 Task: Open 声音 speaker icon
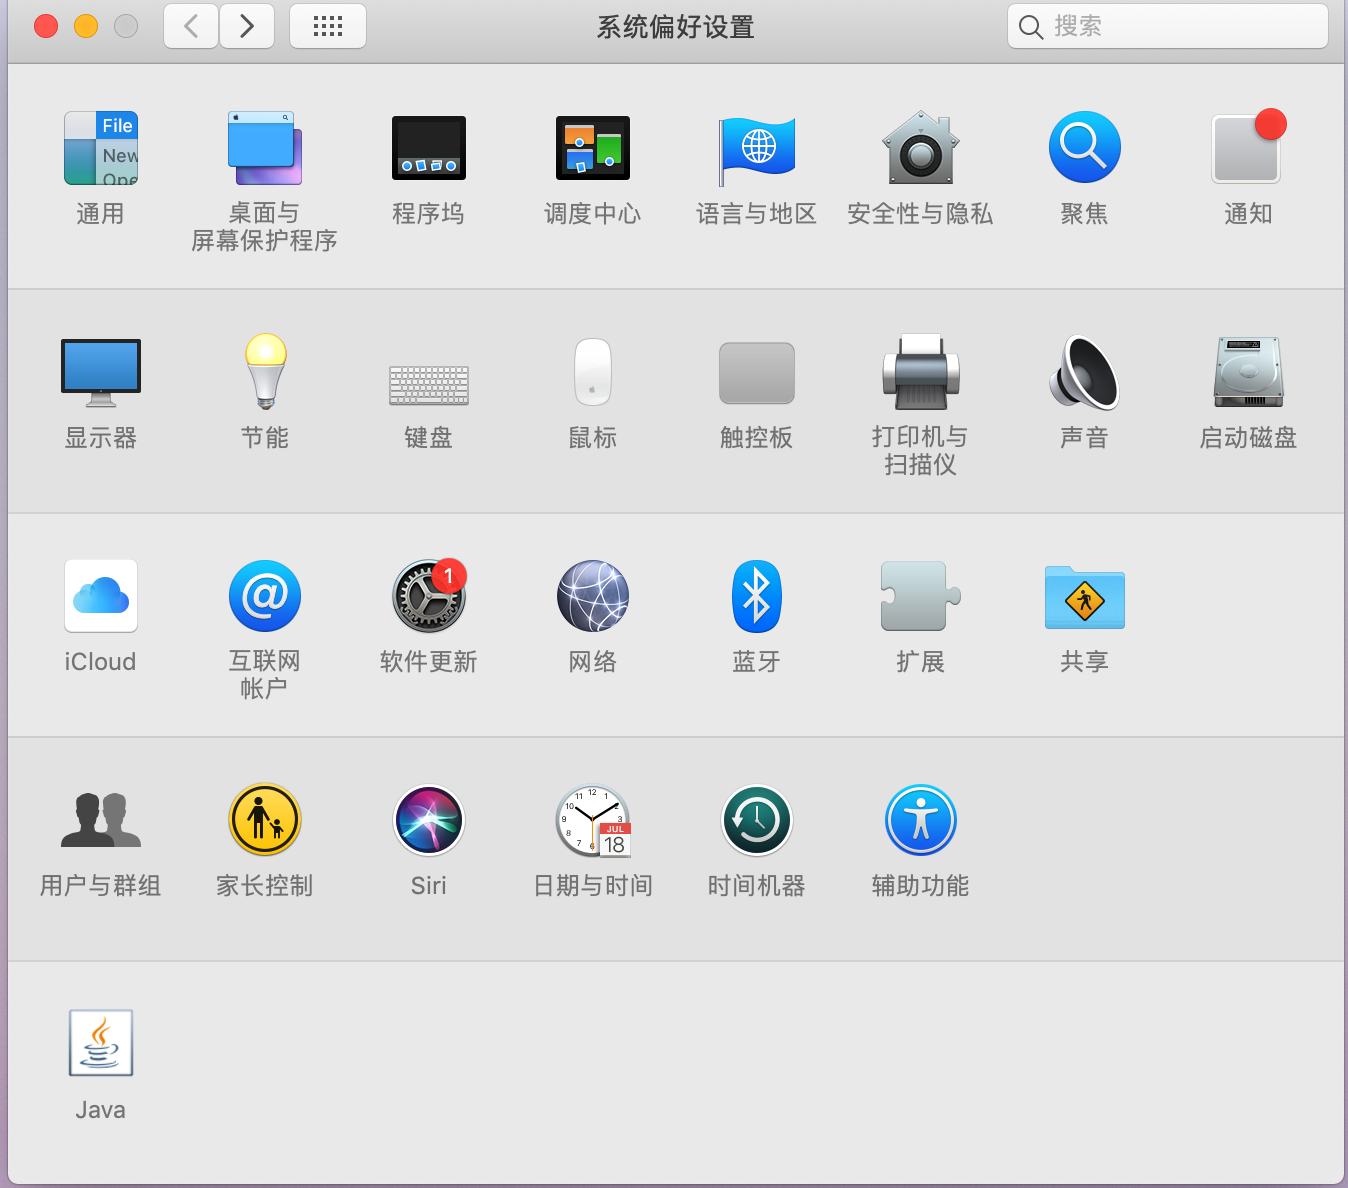1085,372
